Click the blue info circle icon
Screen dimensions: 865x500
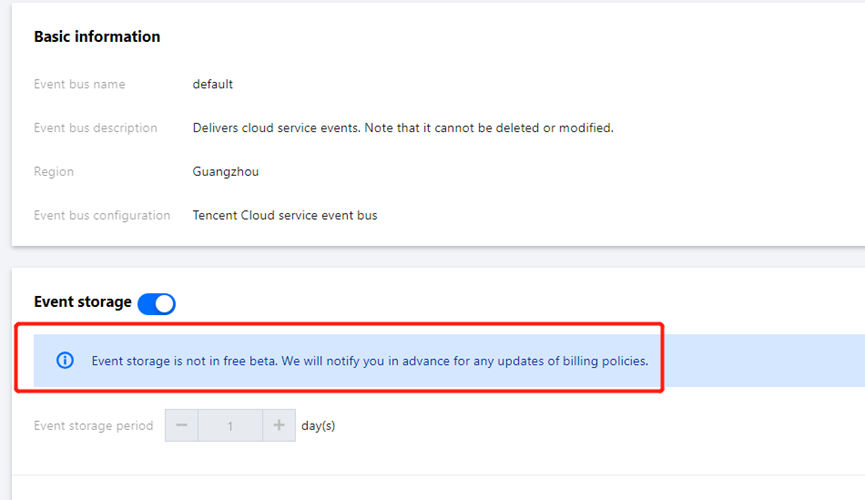coord(65,360)
